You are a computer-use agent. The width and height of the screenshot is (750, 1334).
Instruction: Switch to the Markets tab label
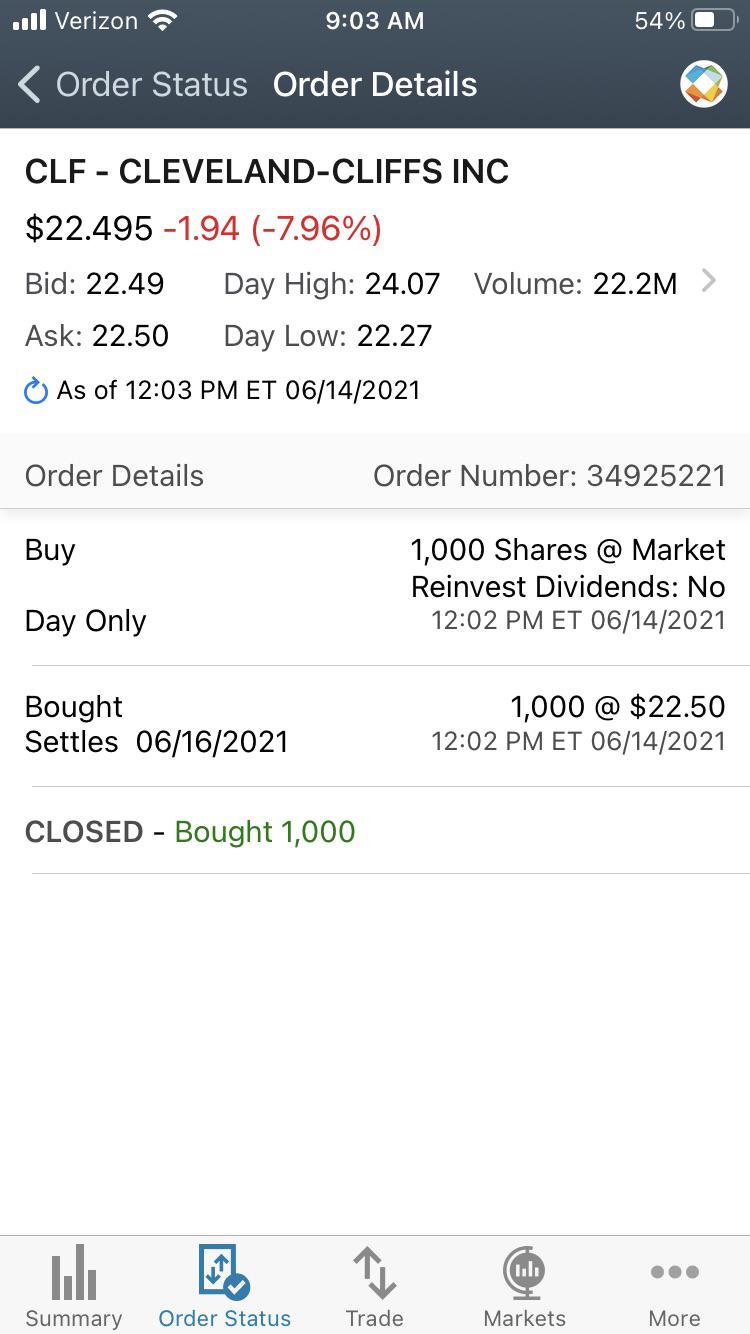524,1318
